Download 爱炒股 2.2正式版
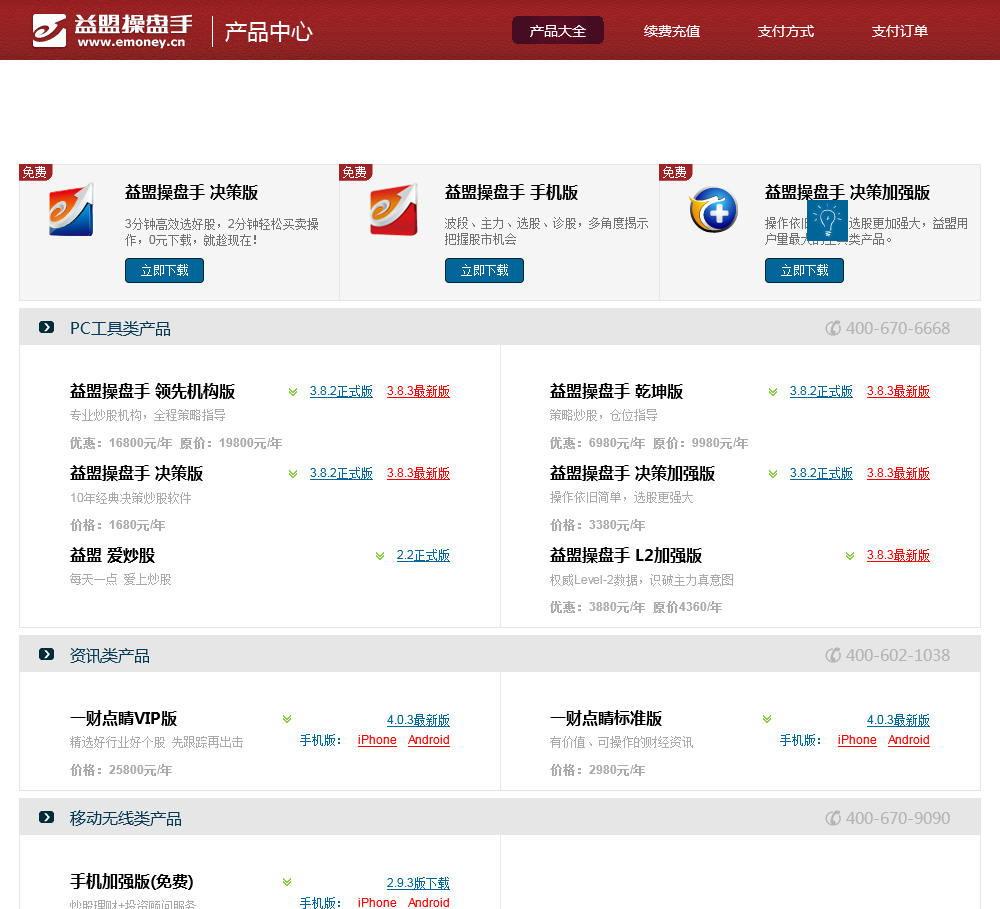This screenshot has width=1000, height=909. (x=423, y=555)
